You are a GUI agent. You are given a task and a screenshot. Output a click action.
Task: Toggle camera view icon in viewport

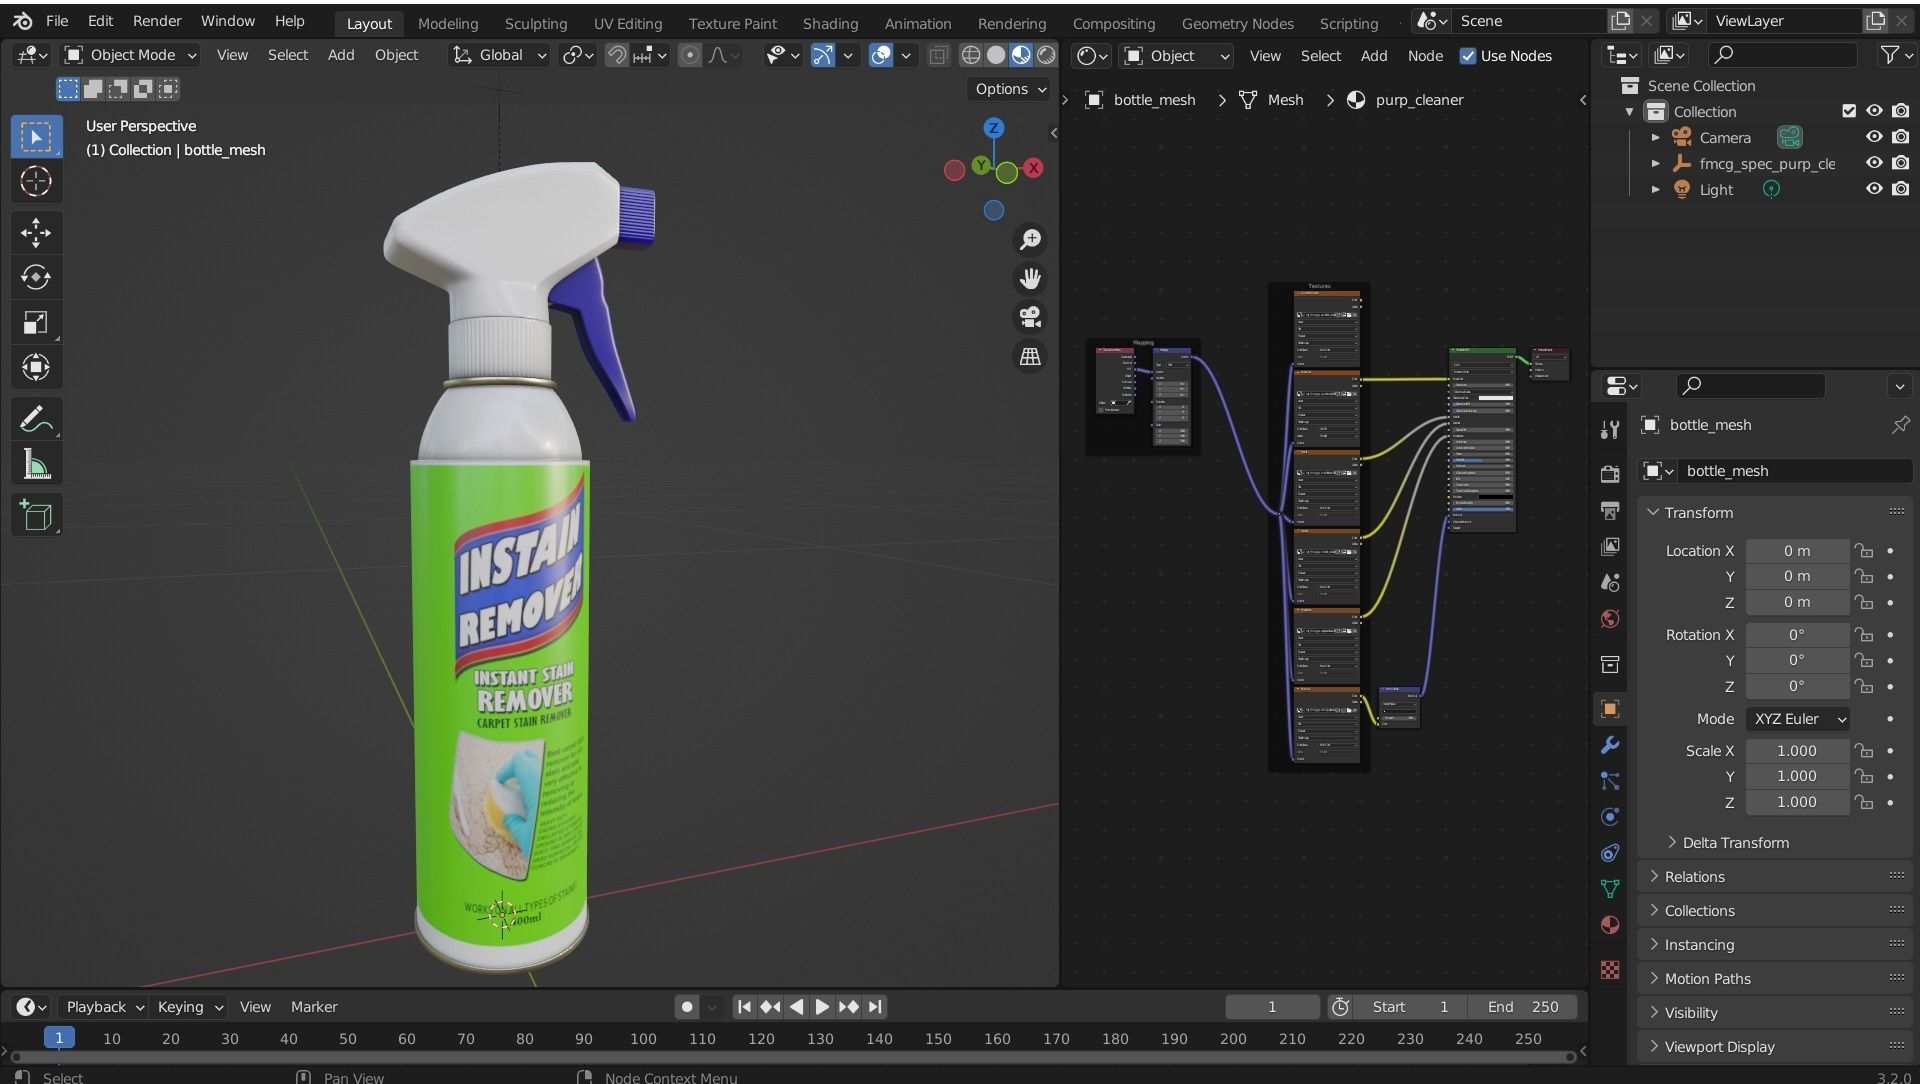click(1030, 318)
